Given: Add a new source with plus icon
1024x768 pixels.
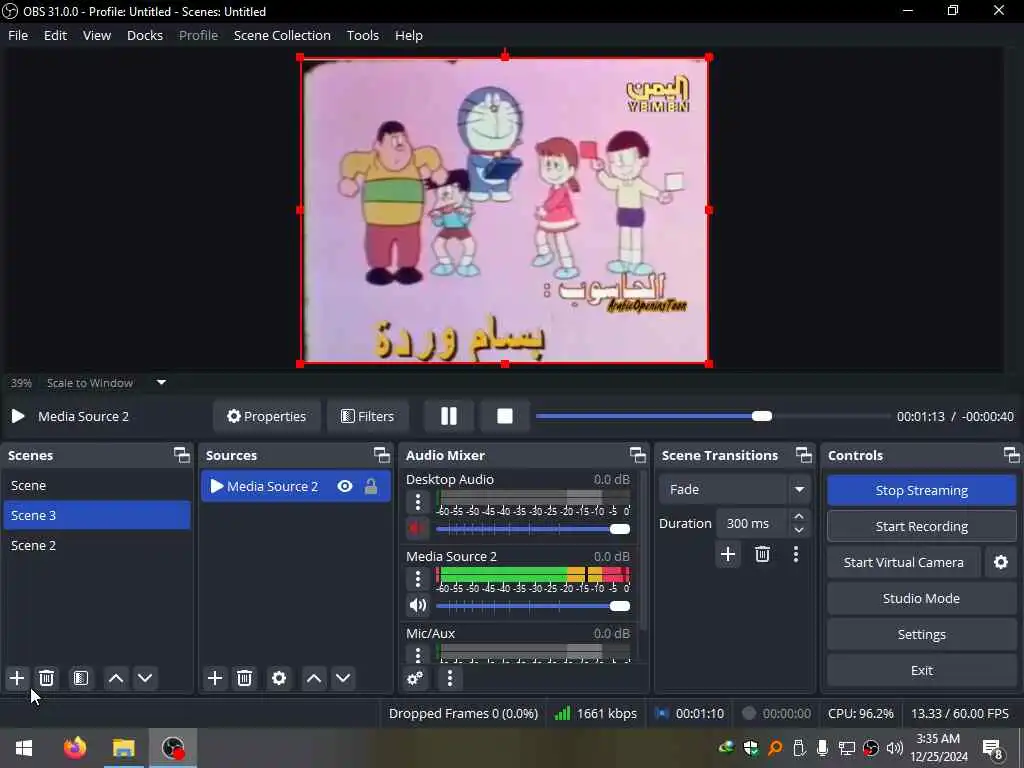Looking at the screenshot, I should 215,678.
